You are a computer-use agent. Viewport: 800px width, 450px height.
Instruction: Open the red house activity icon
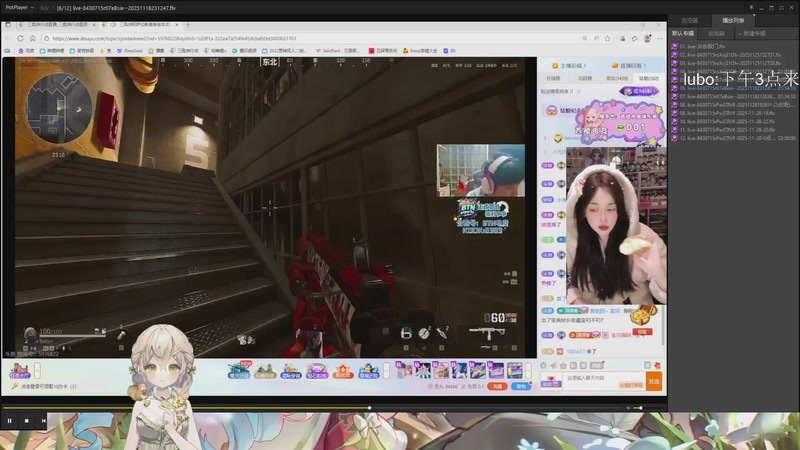[343, 371]
